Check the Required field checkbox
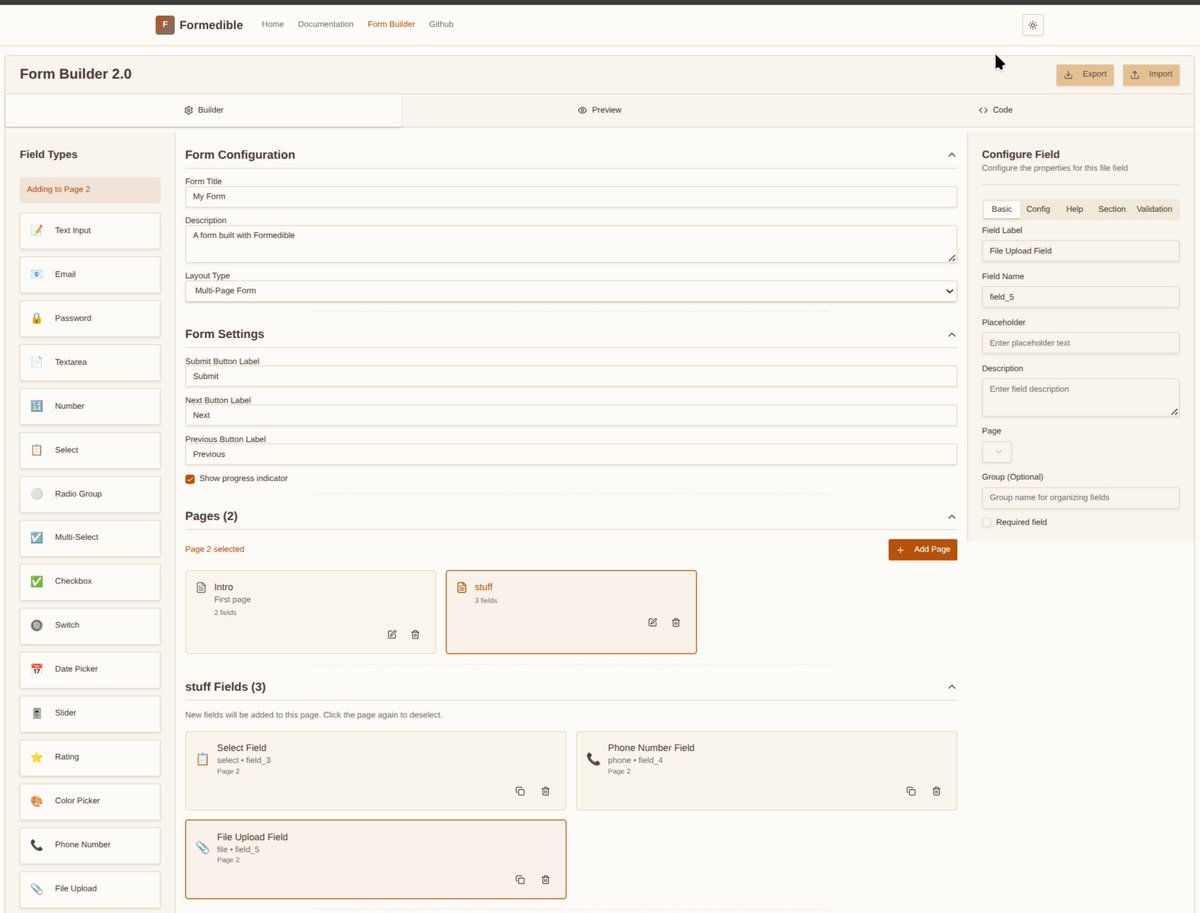Viewport: 1200px width, 913px height. [x=987, y=522]
